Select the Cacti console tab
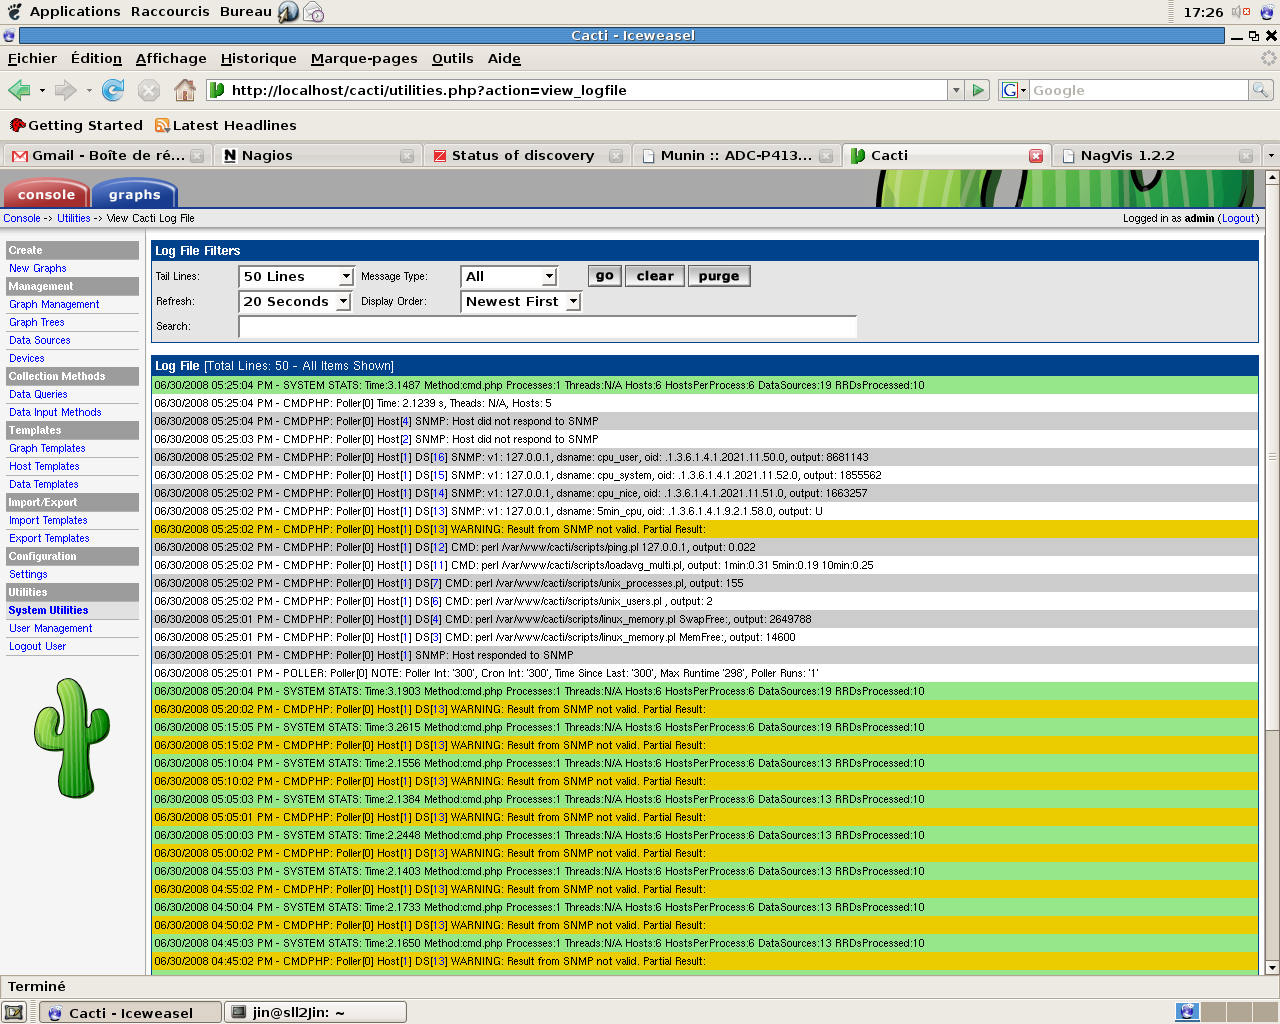1280x1024 pixels. click(46, 194)
